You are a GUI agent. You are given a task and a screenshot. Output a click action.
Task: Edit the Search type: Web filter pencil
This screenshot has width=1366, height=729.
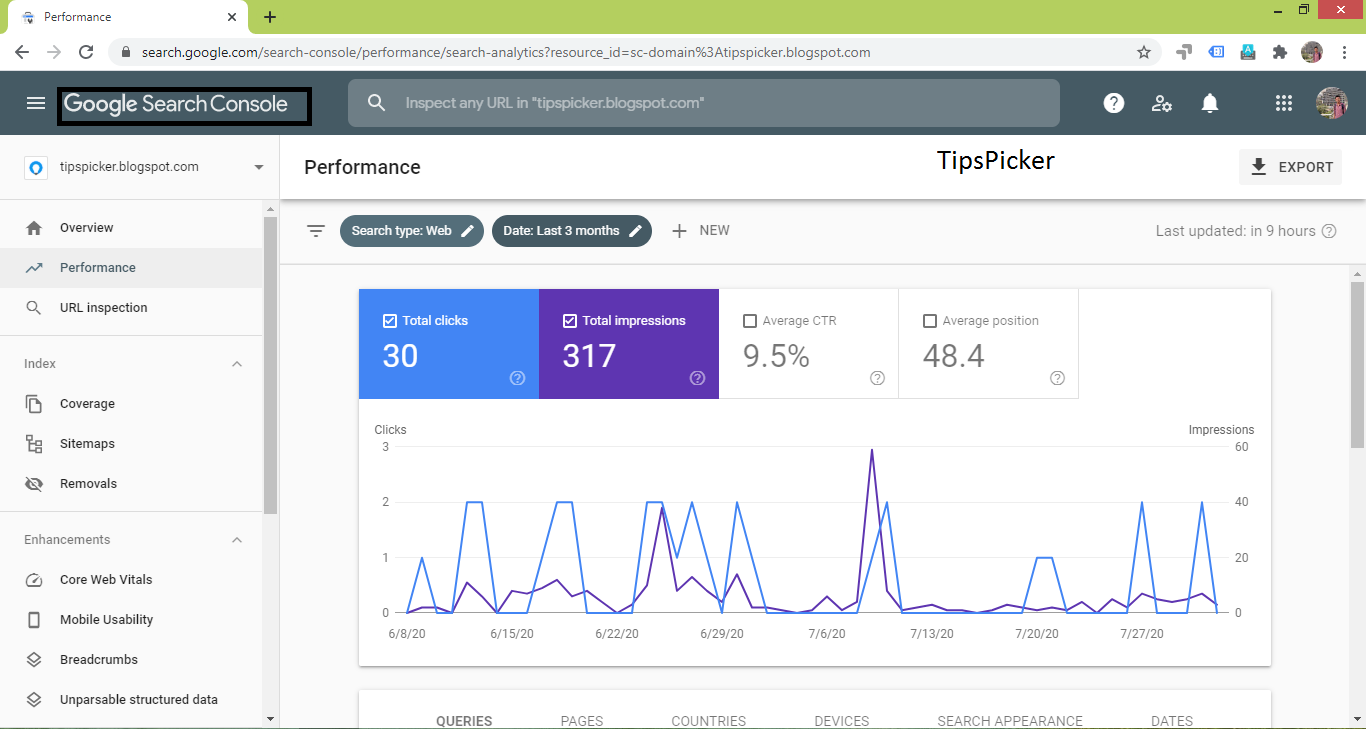pos(467,231)
